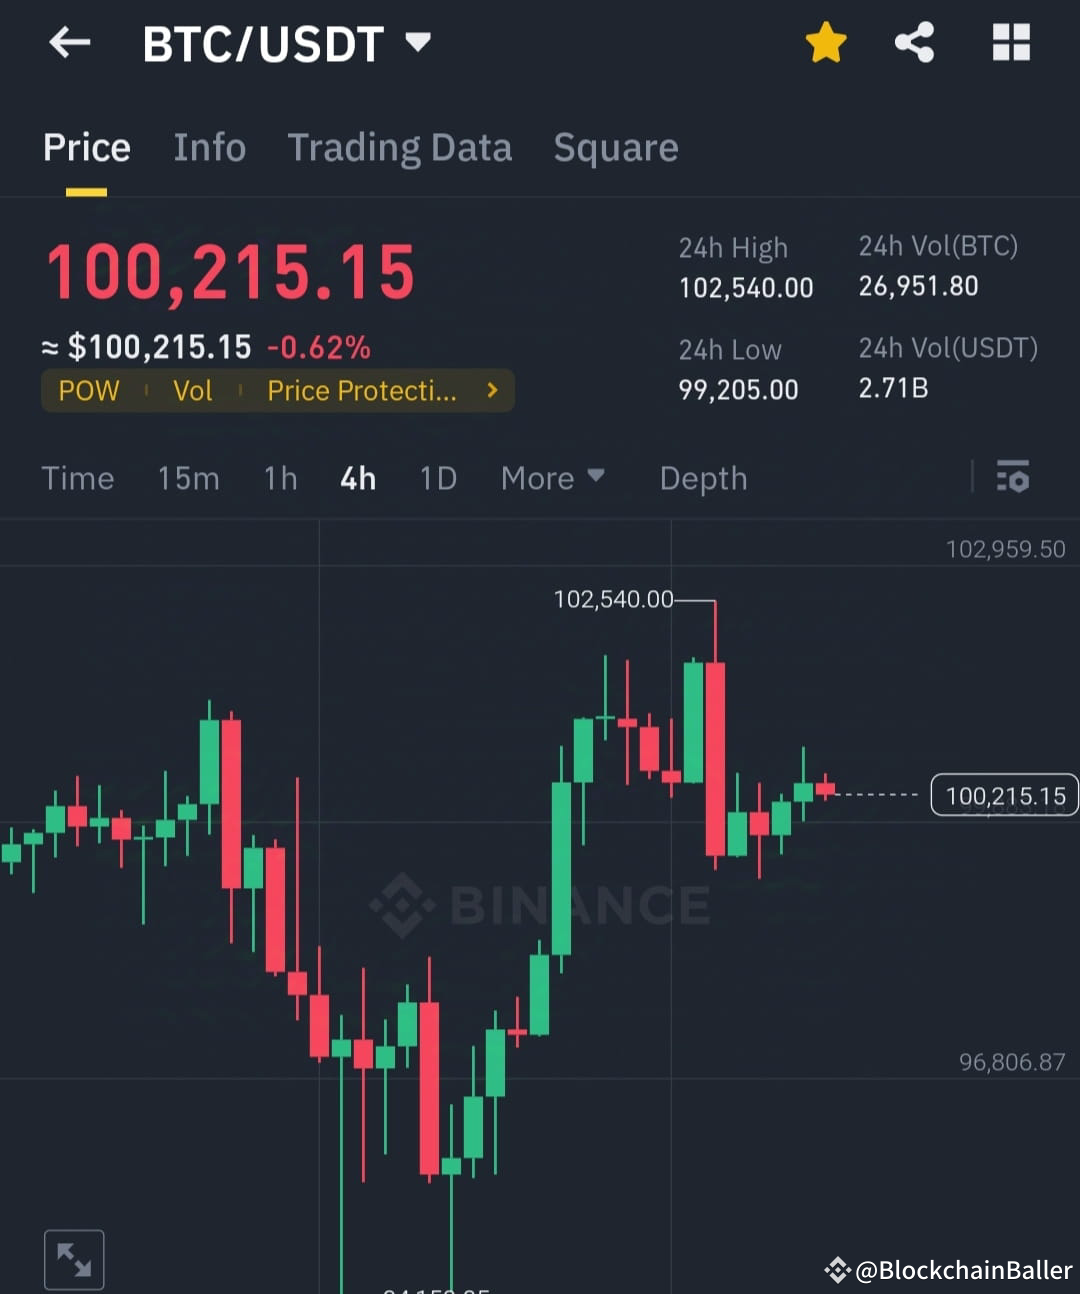
Task: Expand the Price Protection details chevron
Action: point(491,391)
